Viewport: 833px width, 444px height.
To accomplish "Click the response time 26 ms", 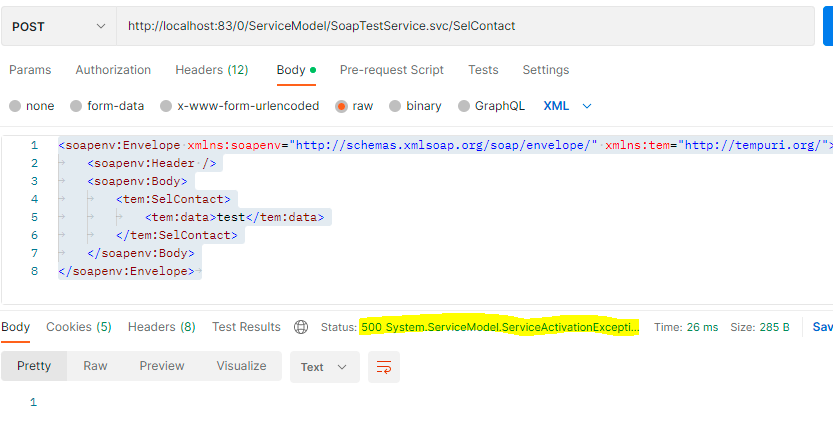I will (702, 327).
